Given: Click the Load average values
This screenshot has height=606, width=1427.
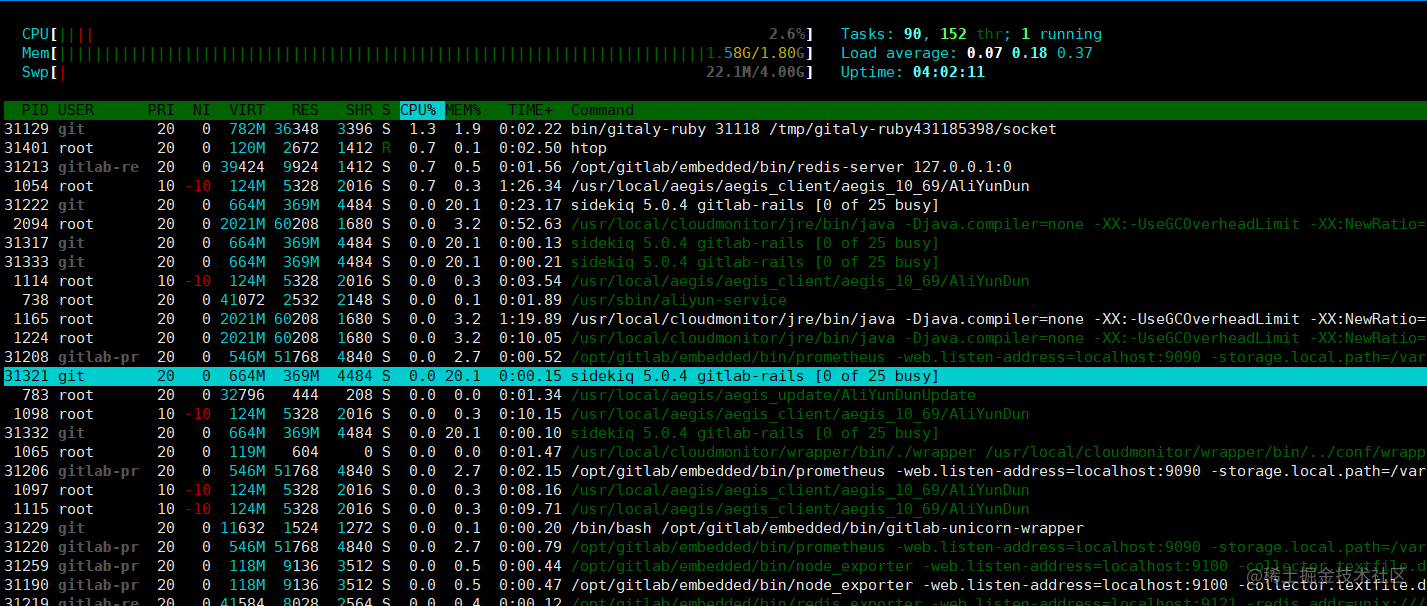Looking at the screenshot, I should [x=1030, y=53].
